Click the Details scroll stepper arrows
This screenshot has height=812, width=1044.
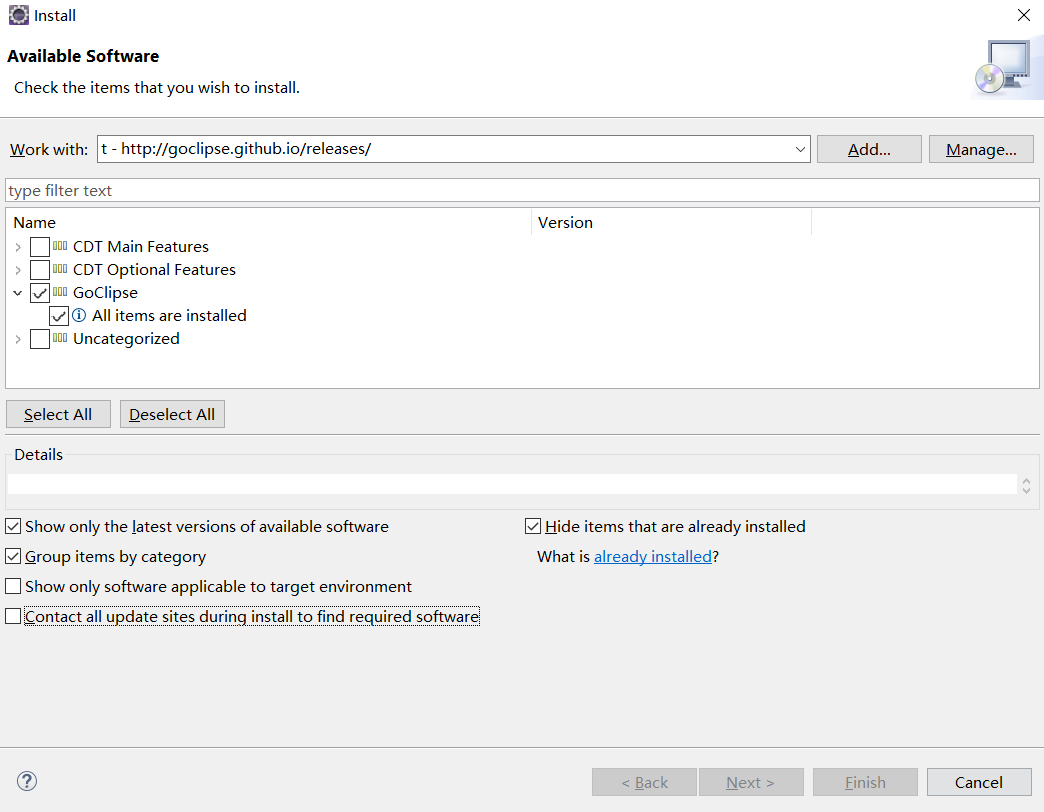pos(1026,485)
